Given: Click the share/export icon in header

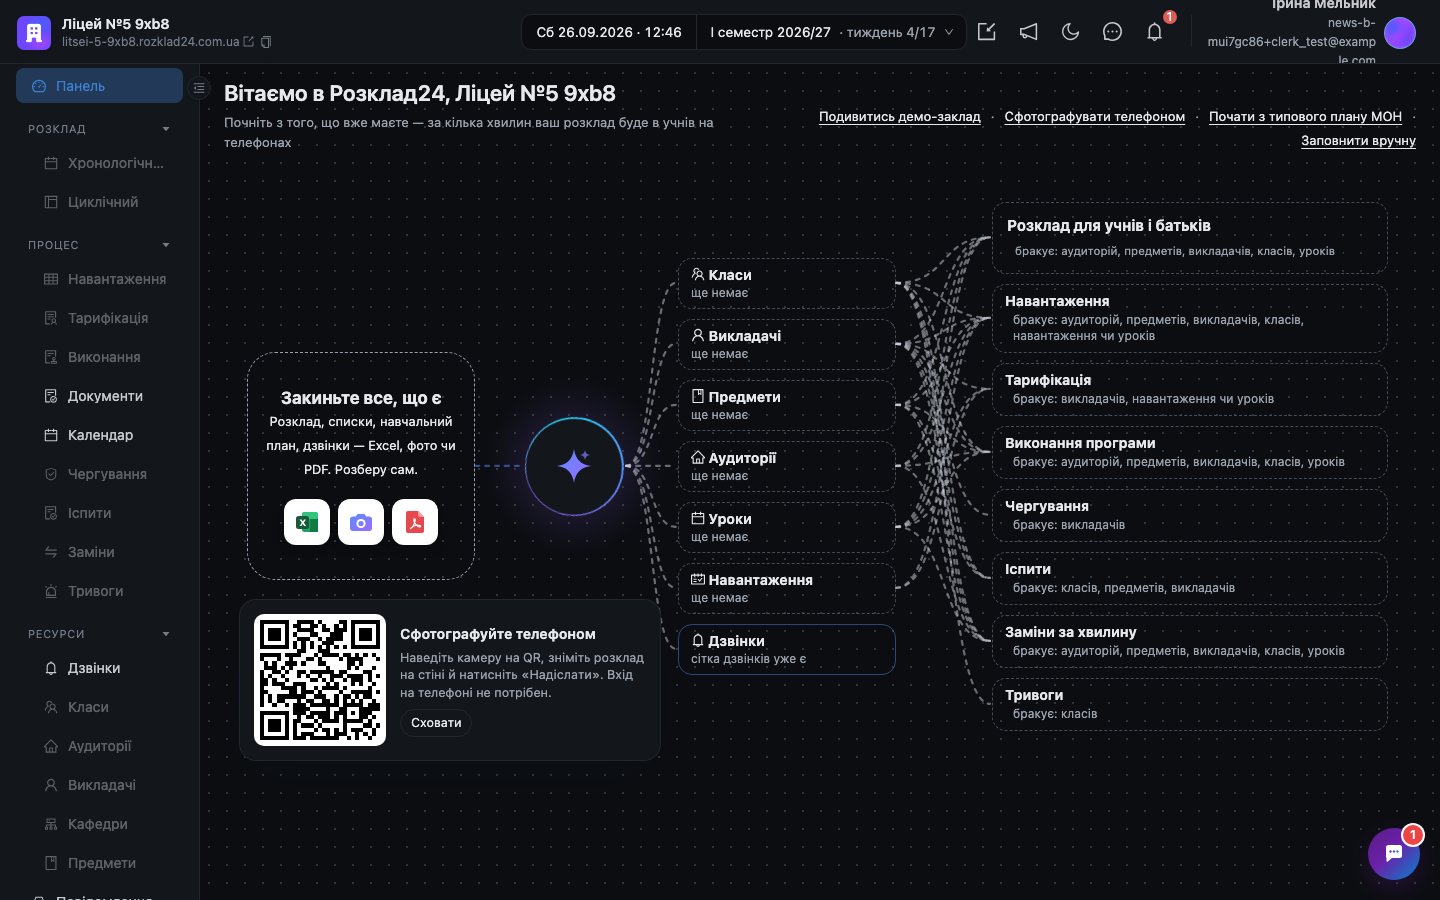Looking at the screenshot, I should click(986, 32).
